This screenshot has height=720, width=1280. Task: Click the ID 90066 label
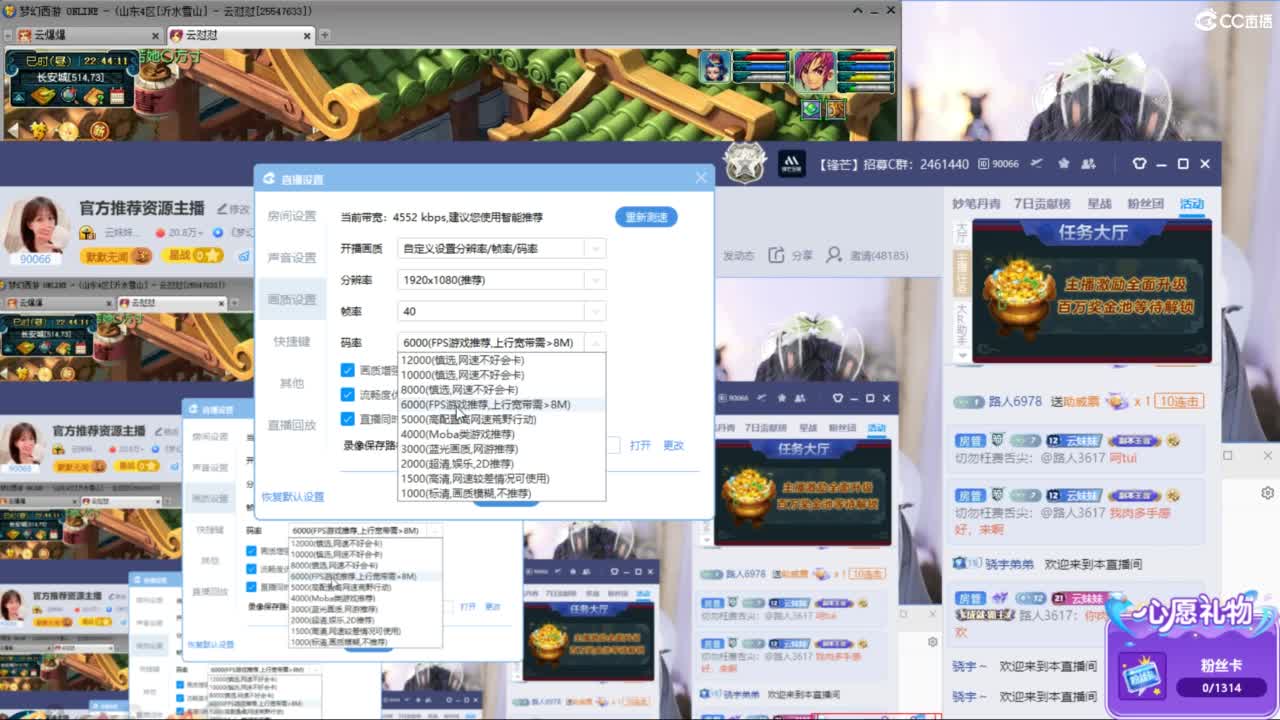[x=999, y=164]
